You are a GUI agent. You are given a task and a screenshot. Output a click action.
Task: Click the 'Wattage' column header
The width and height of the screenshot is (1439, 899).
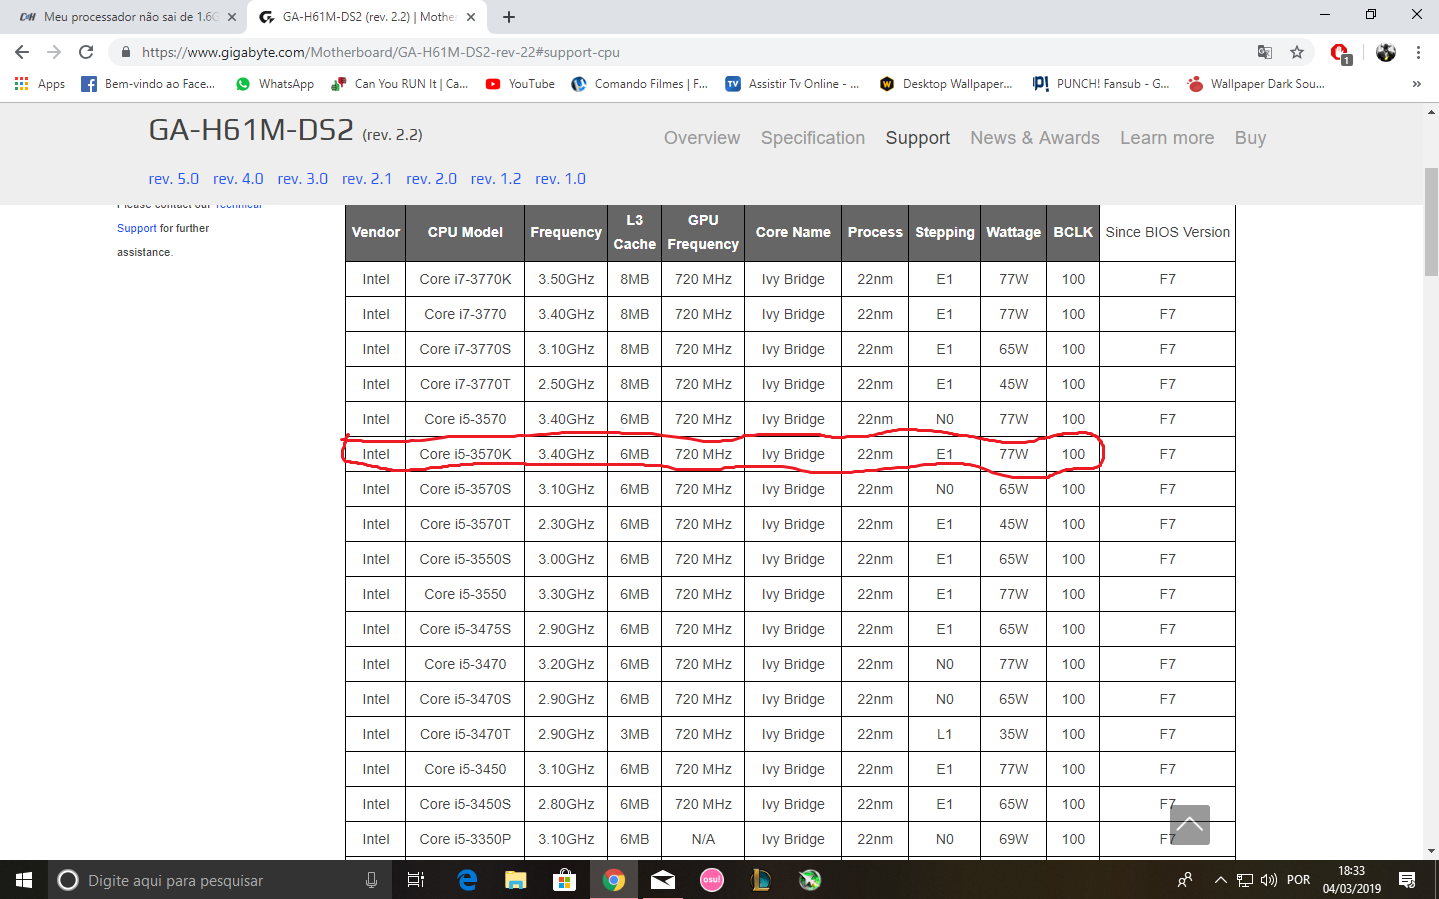(1013, 232)
